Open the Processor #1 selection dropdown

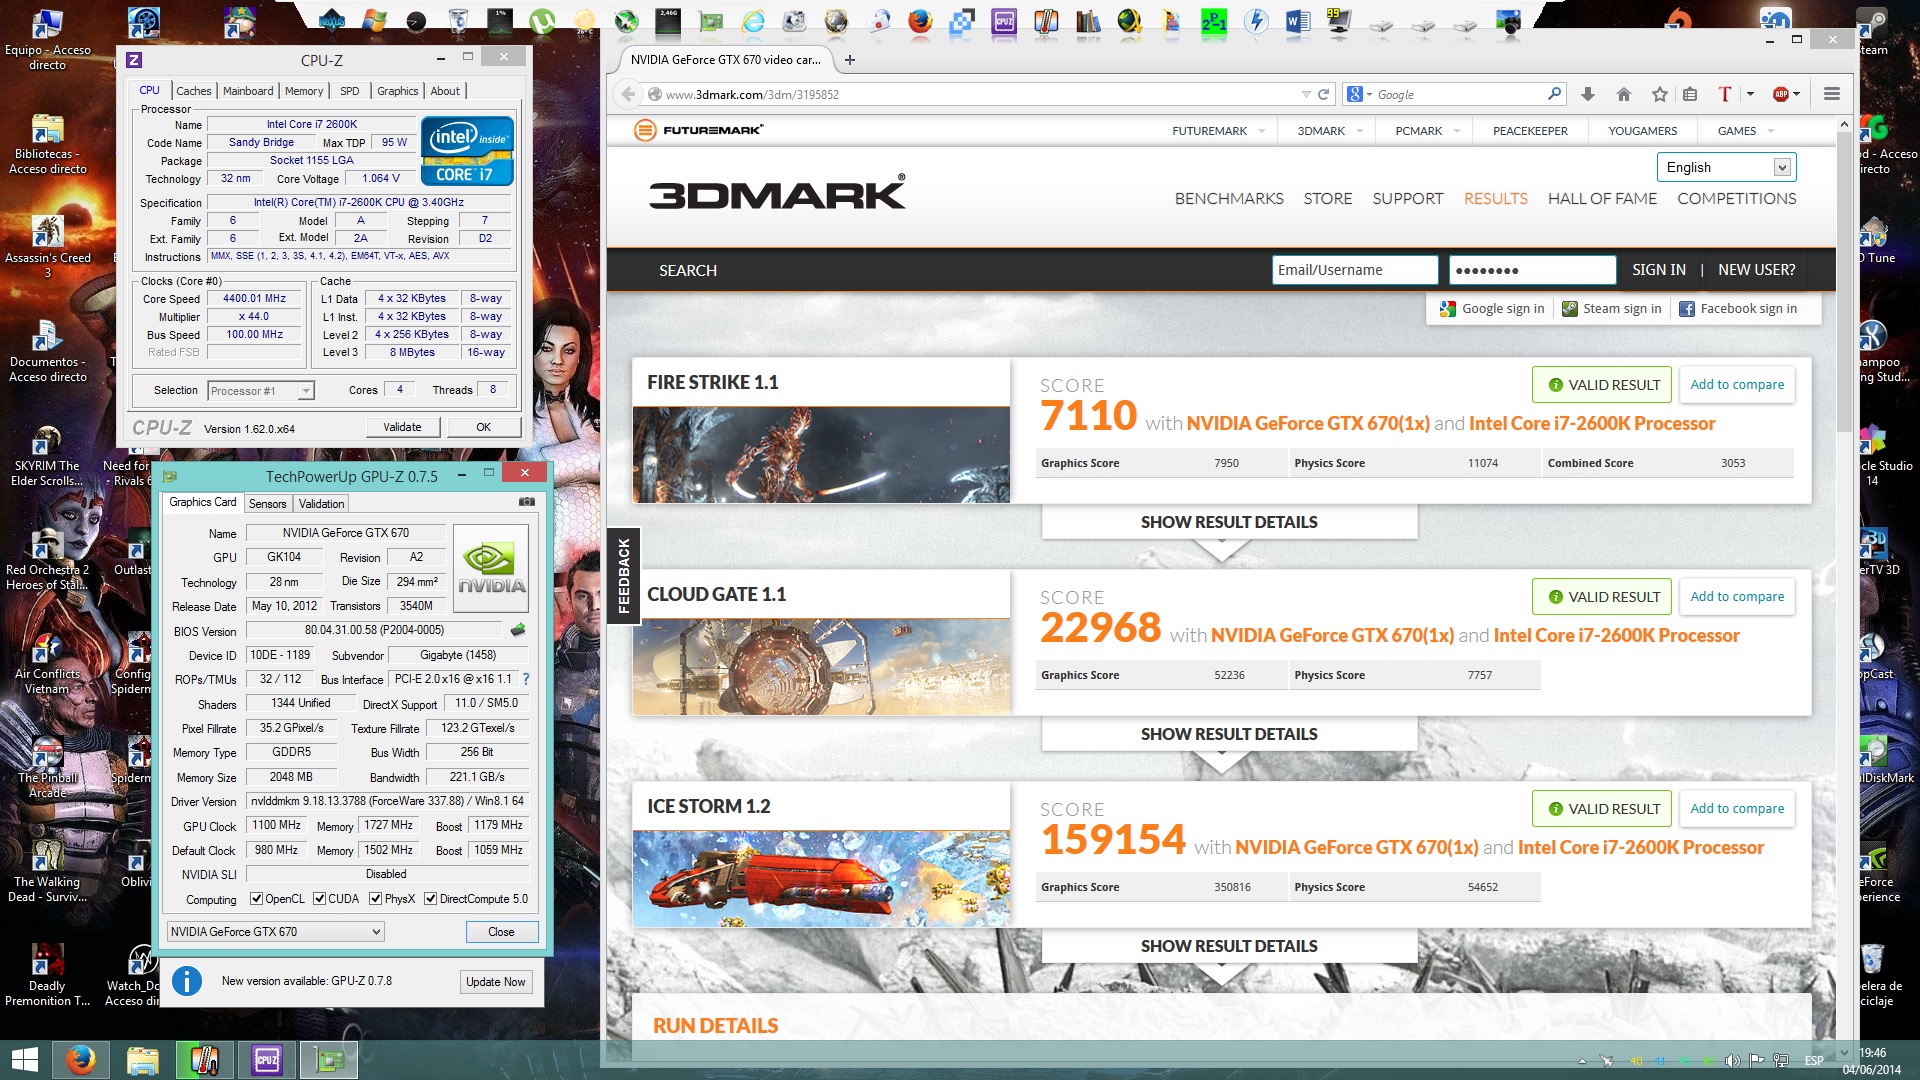coord(261,391)
